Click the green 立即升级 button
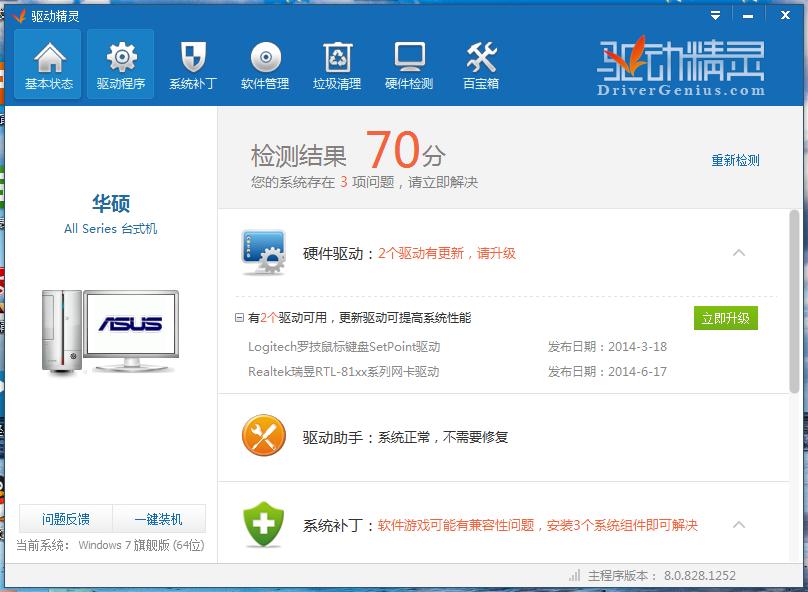The image size is (808, 592). [726, 318]
